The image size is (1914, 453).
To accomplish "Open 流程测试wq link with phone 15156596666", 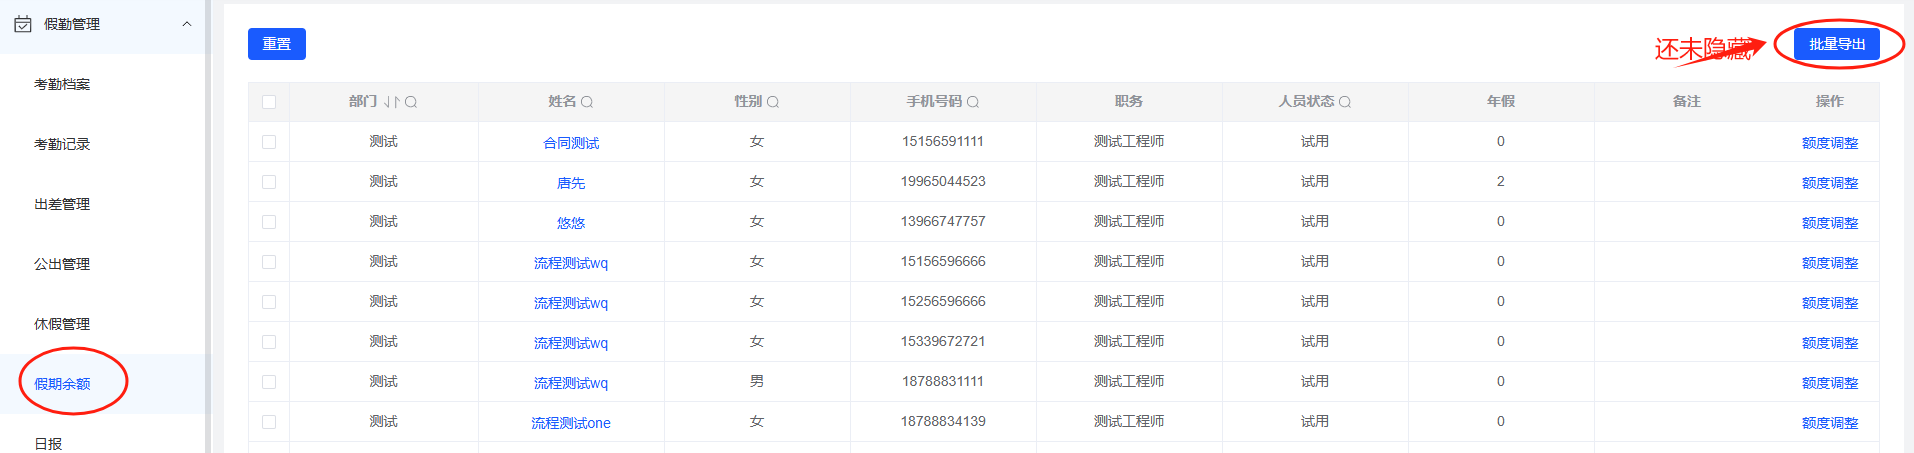I will point(571,263).
